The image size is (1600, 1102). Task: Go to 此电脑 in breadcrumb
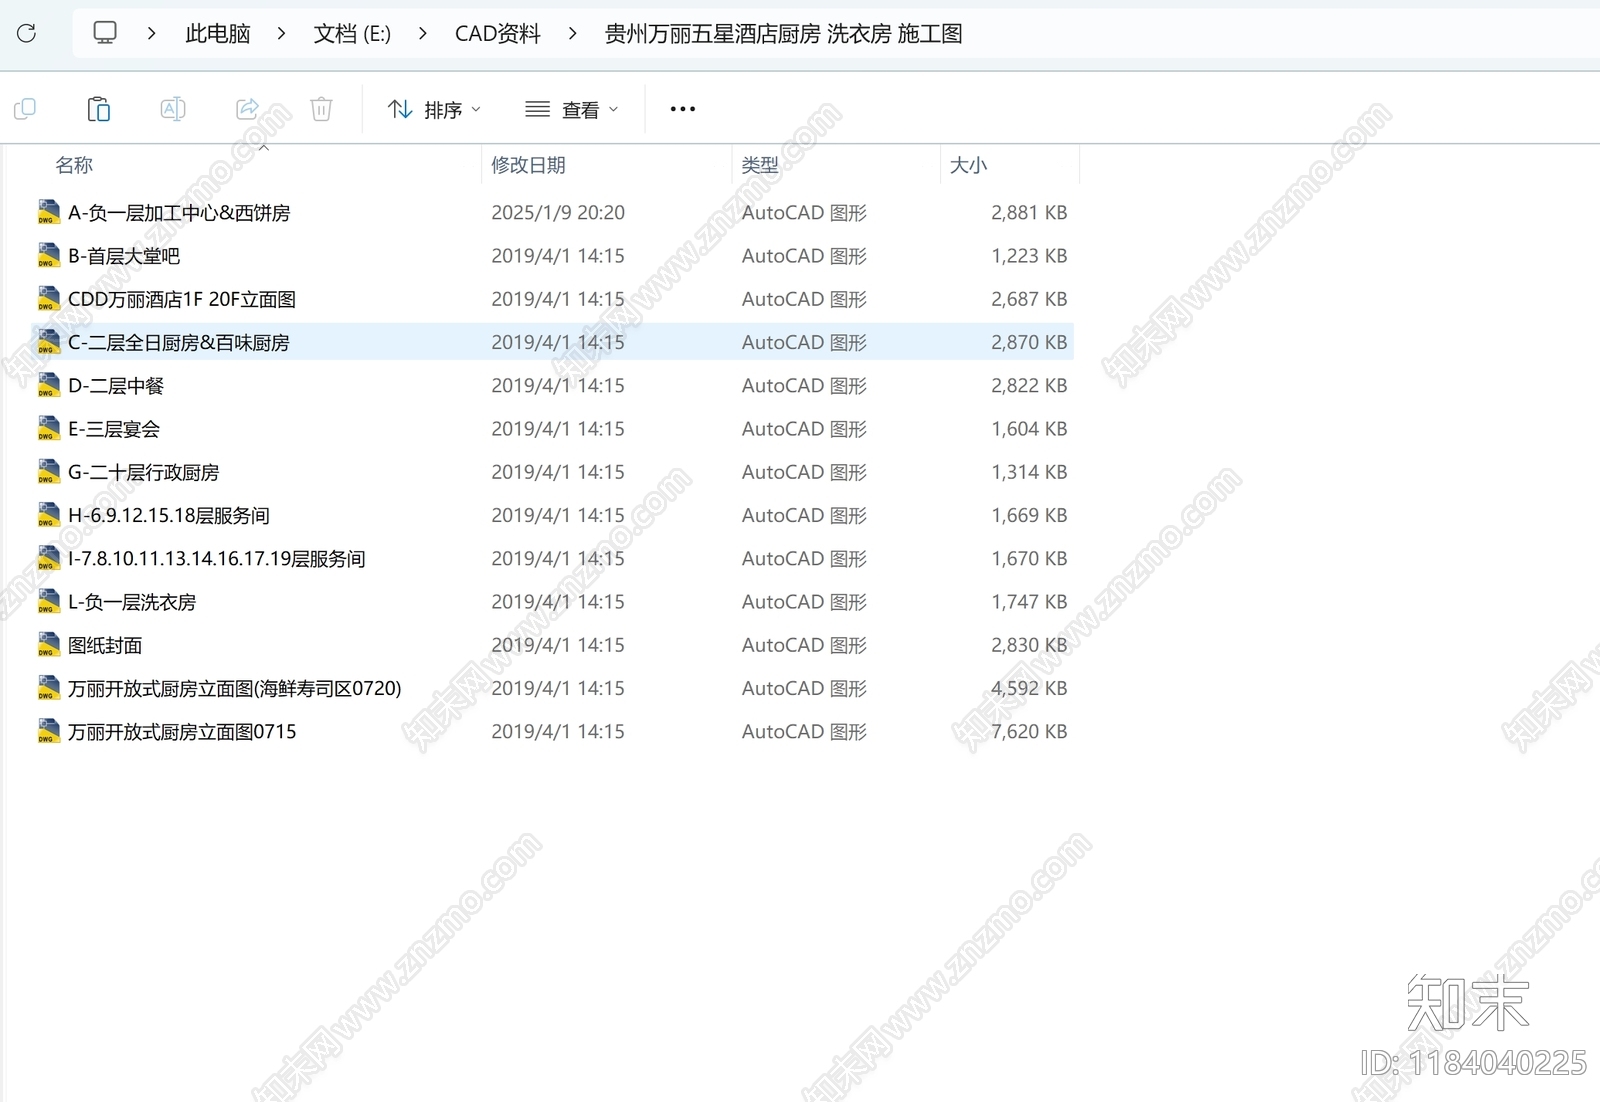217,34
